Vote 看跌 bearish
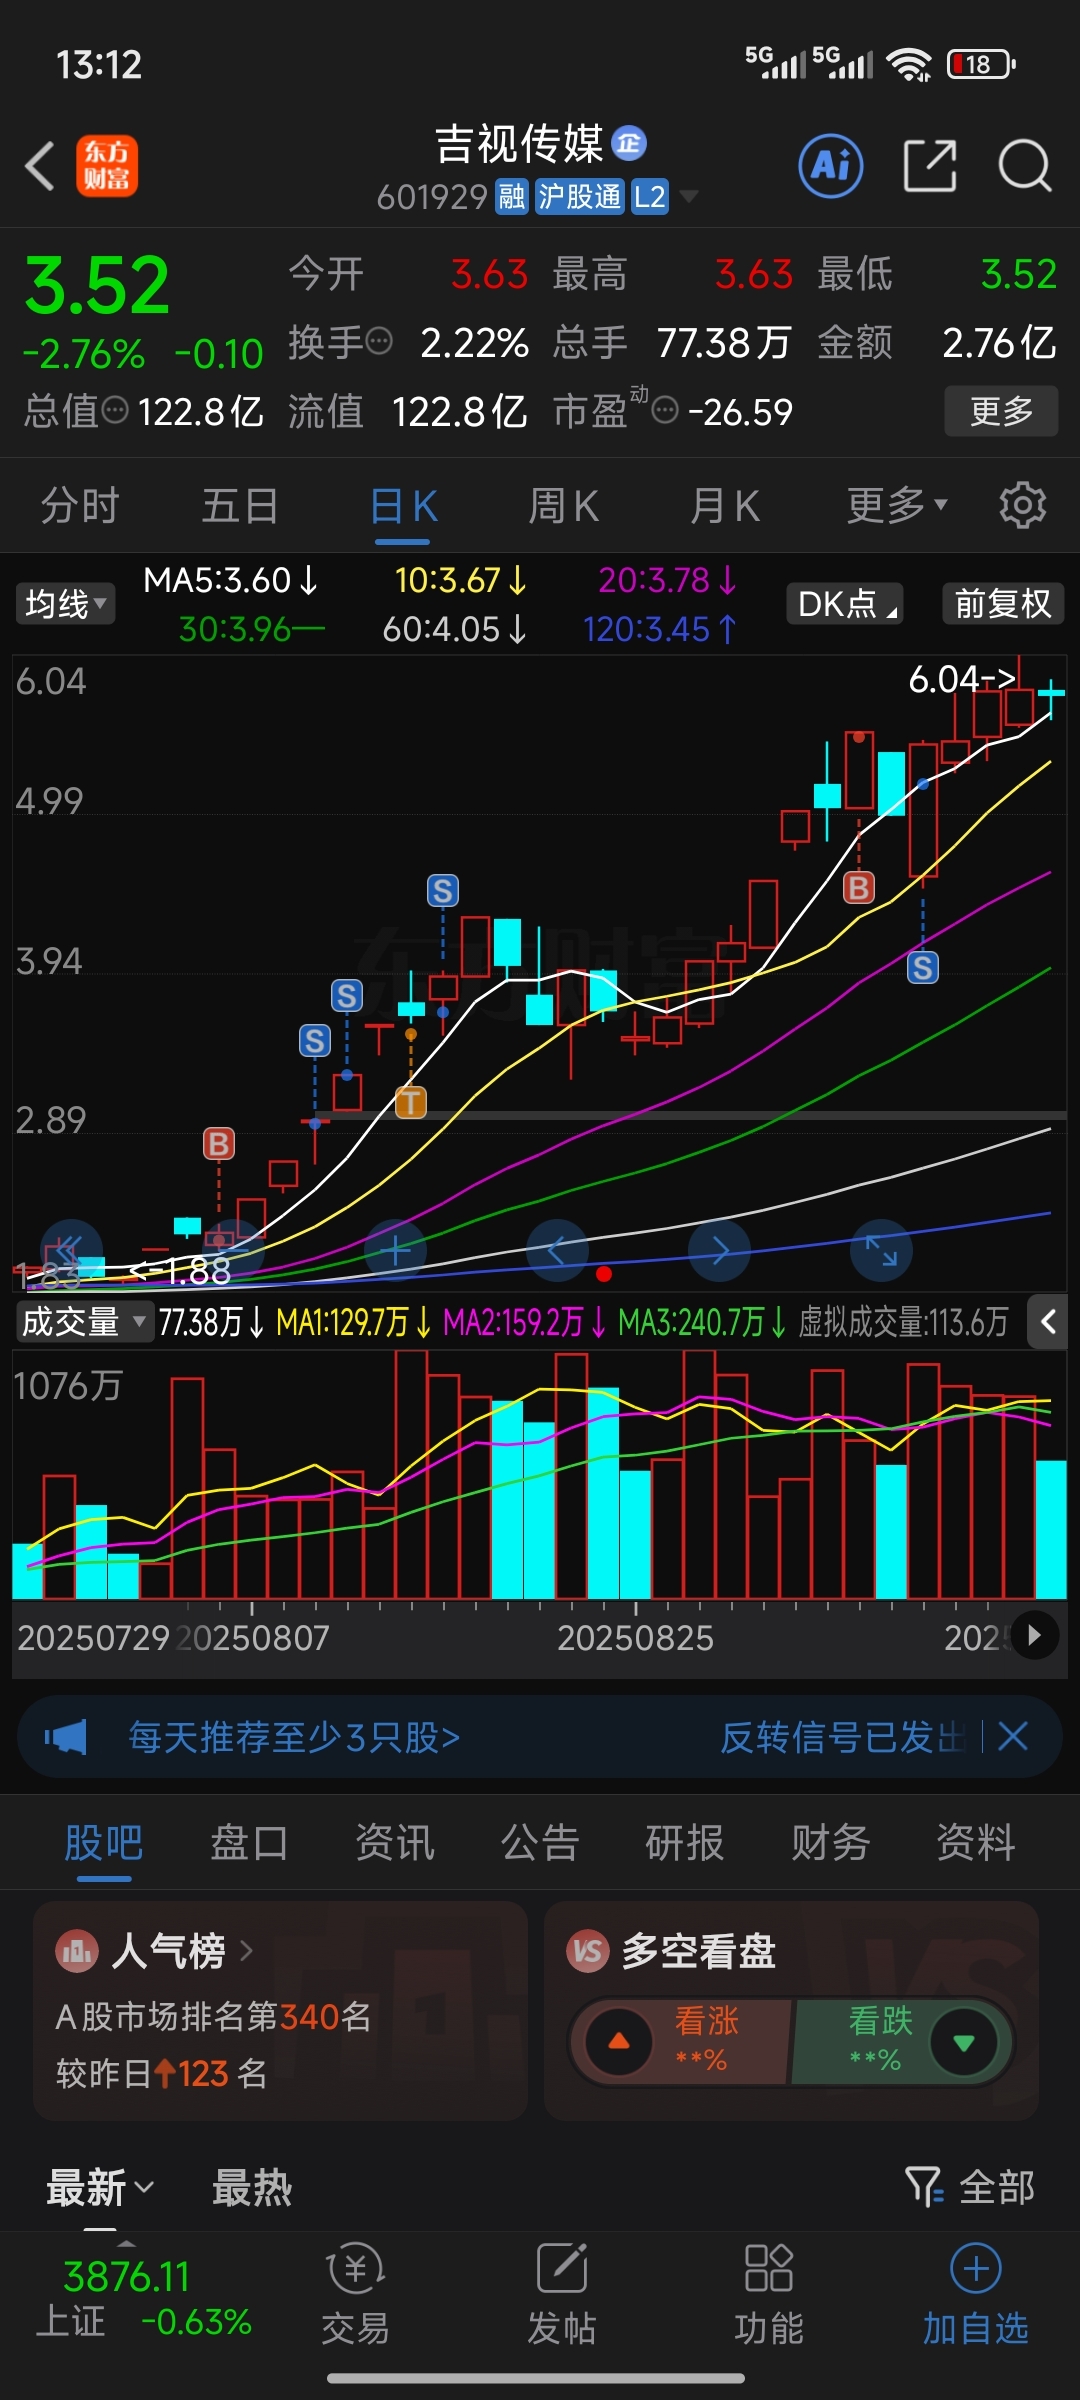The image size is (1080, 2400). point(902,2041)
